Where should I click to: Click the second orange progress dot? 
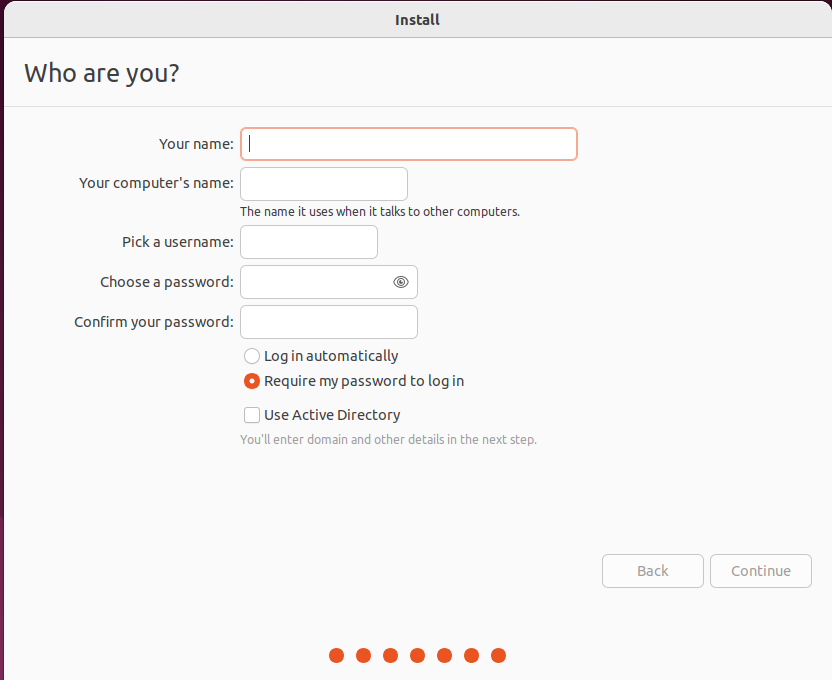[364, 656]
